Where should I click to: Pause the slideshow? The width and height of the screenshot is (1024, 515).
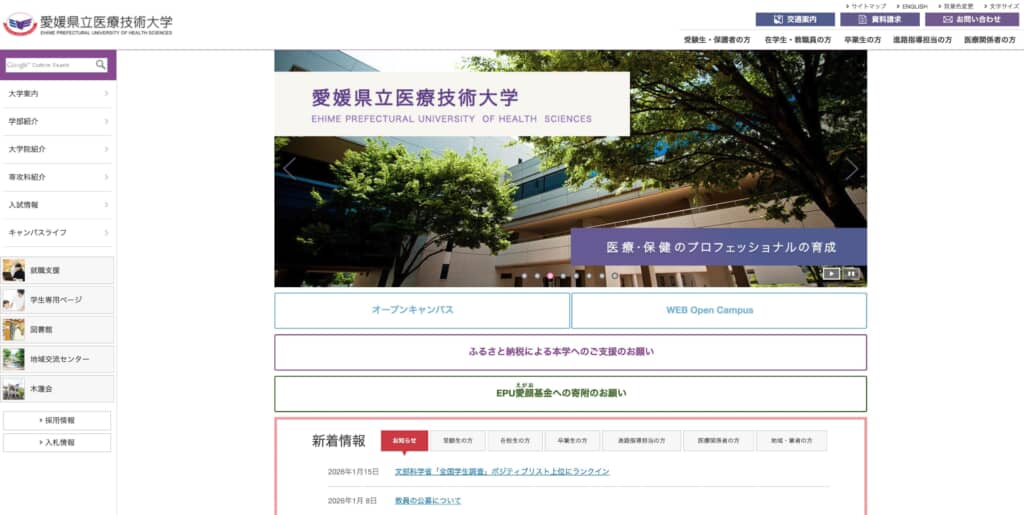pos(851,273)
